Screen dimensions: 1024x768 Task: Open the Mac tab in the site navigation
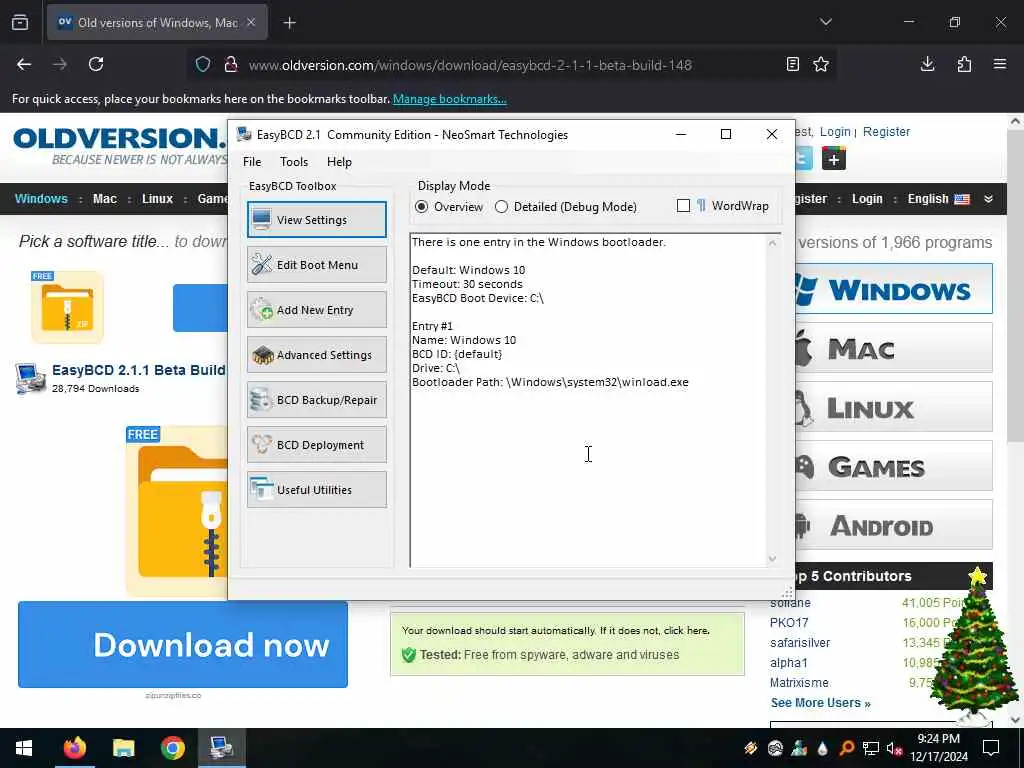coord(104,199)
